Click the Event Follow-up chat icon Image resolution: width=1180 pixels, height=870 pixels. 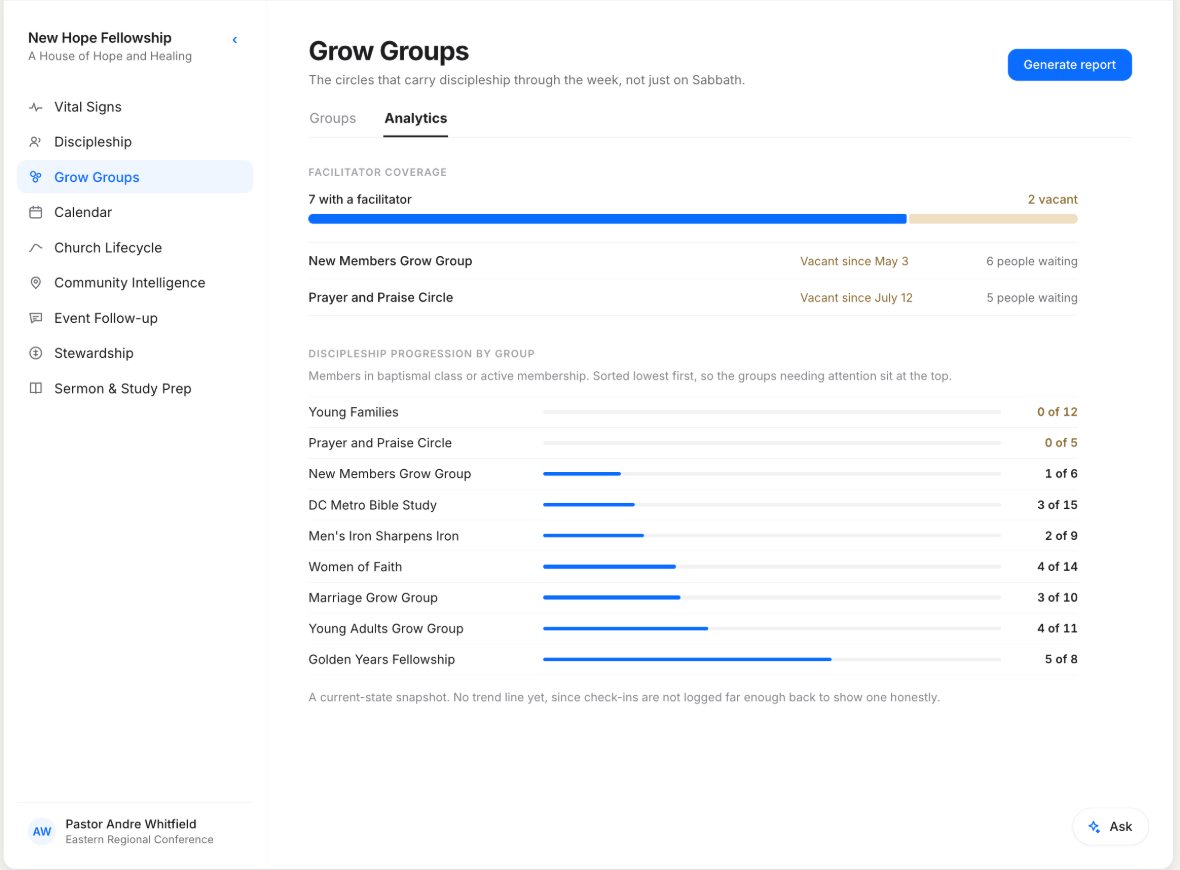[35, 318]
